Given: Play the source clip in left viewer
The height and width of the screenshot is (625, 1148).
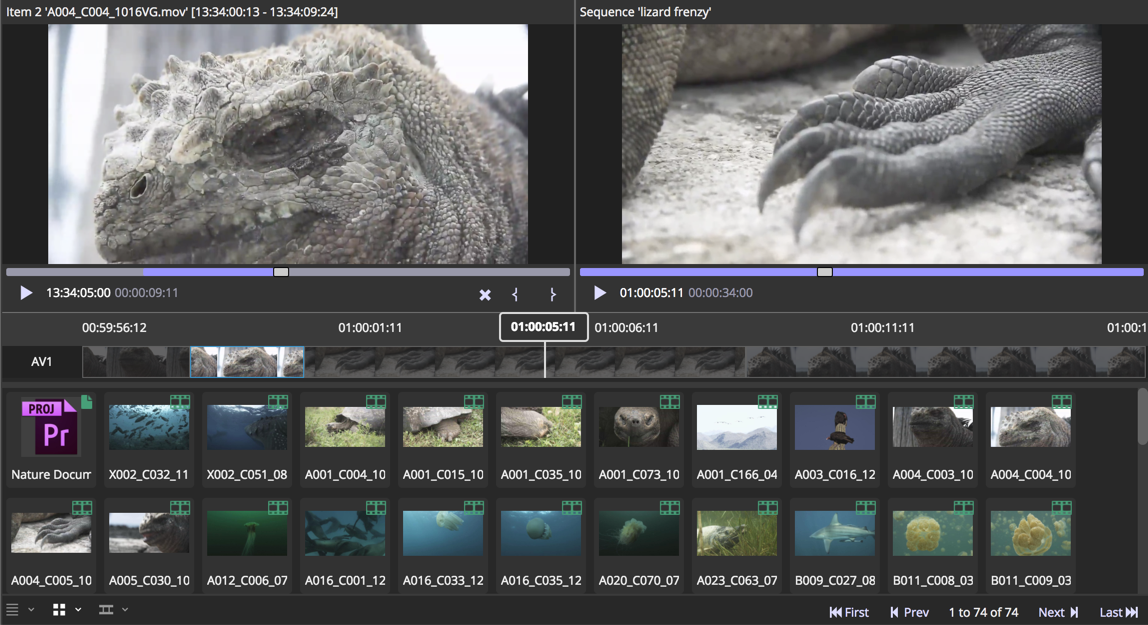Looking at the screenshot, I should coord(26,293).
